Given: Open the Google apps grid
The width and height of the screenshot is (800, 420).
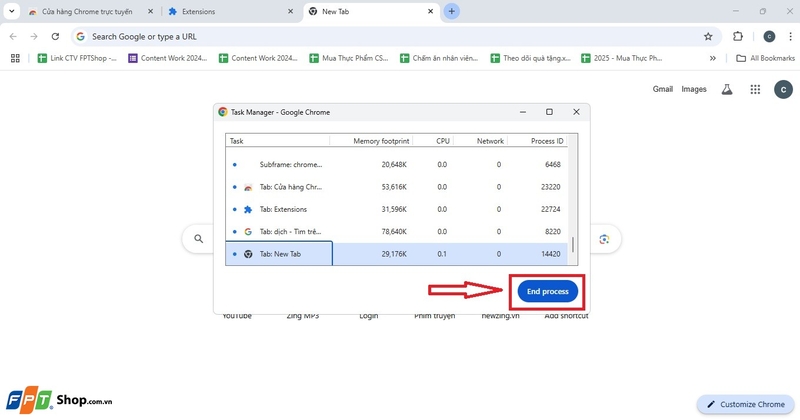Looking at the screenshot, I should (x=755, y=90).
